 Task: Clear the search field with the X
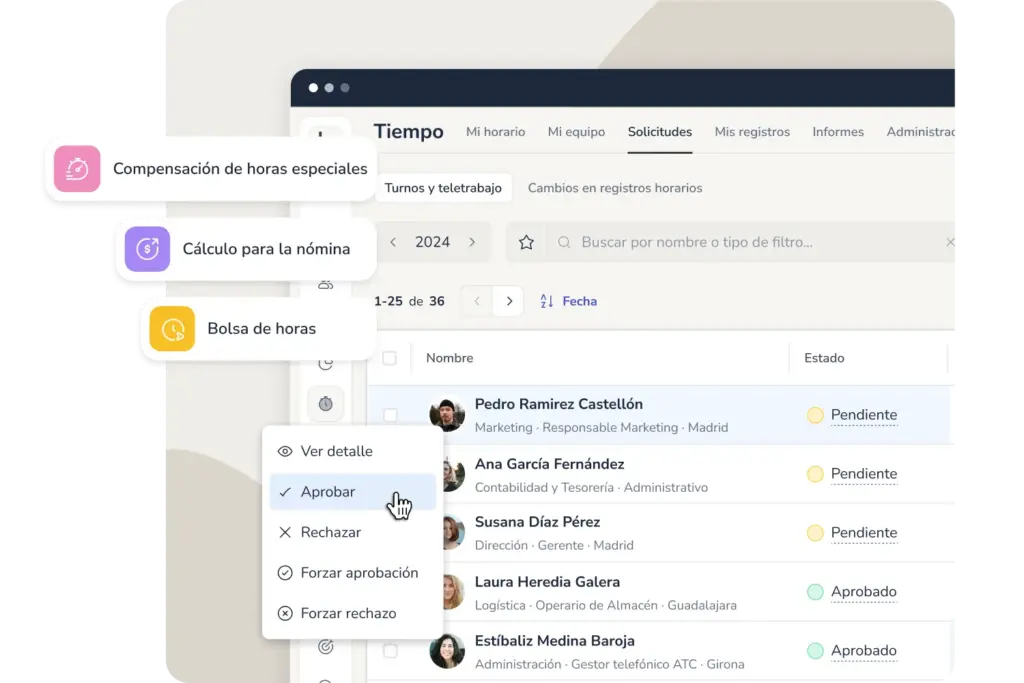950,242
